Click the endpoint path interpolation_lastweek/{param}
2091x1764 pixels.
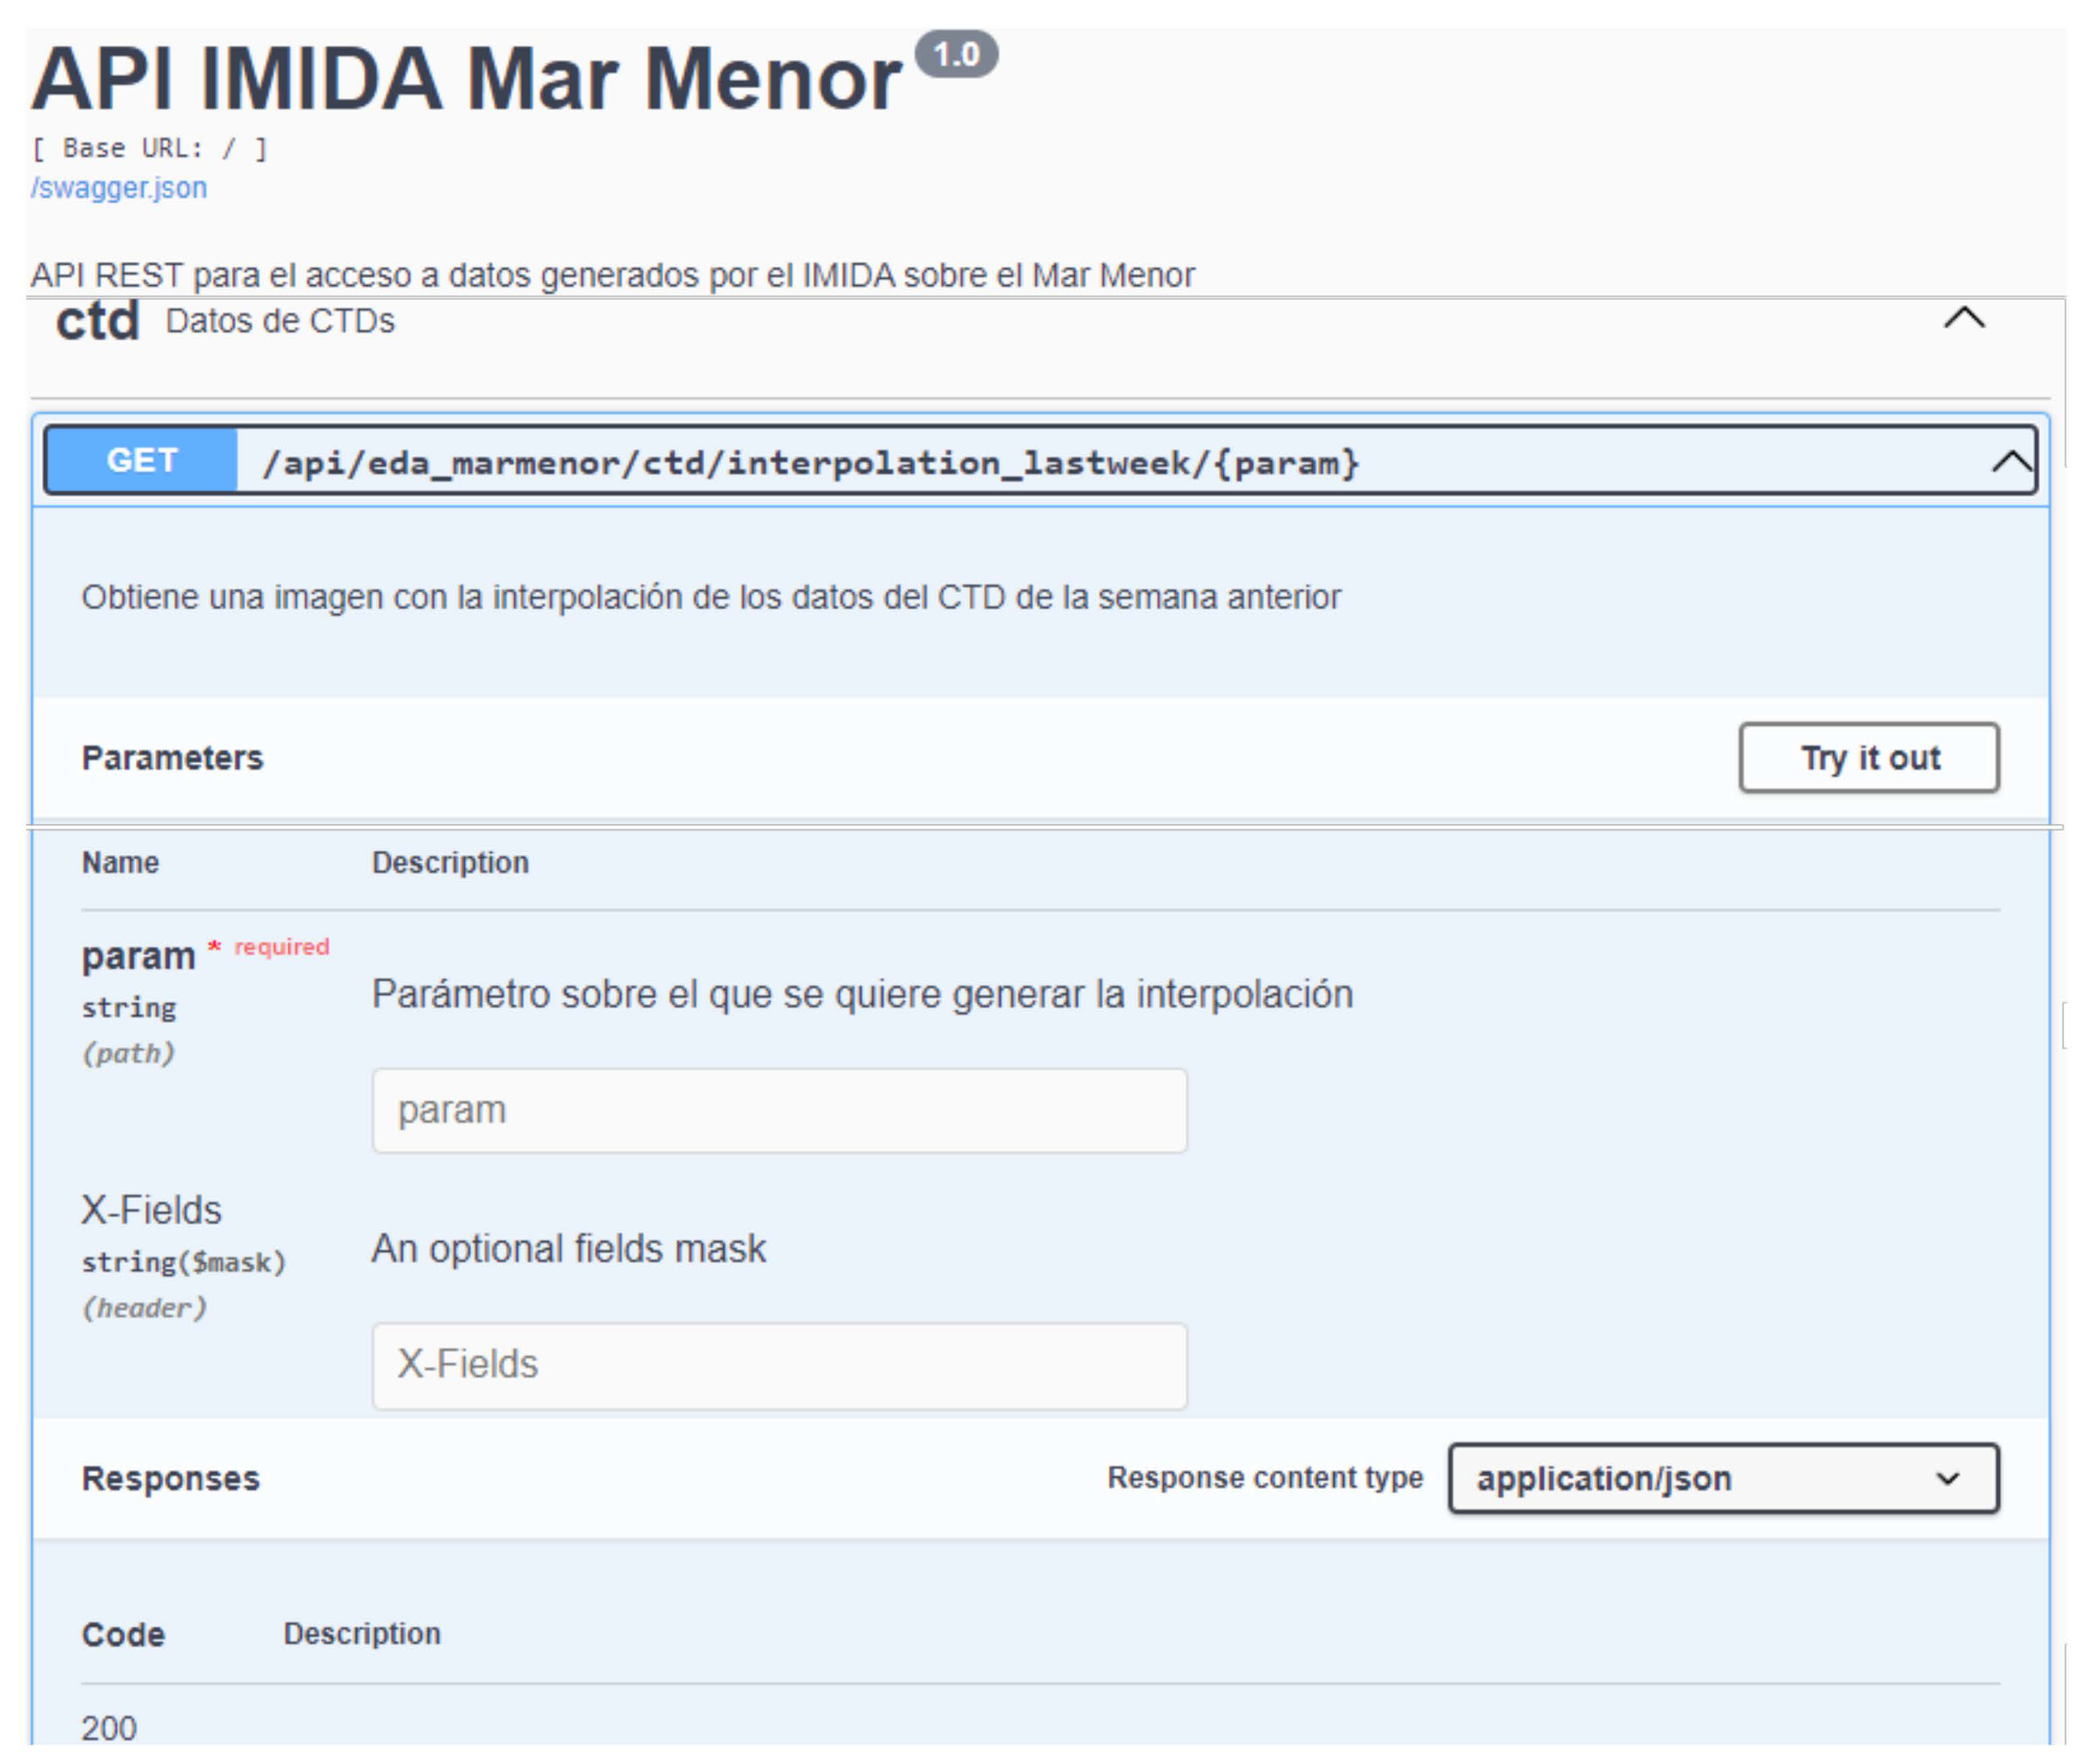point(810,463)
